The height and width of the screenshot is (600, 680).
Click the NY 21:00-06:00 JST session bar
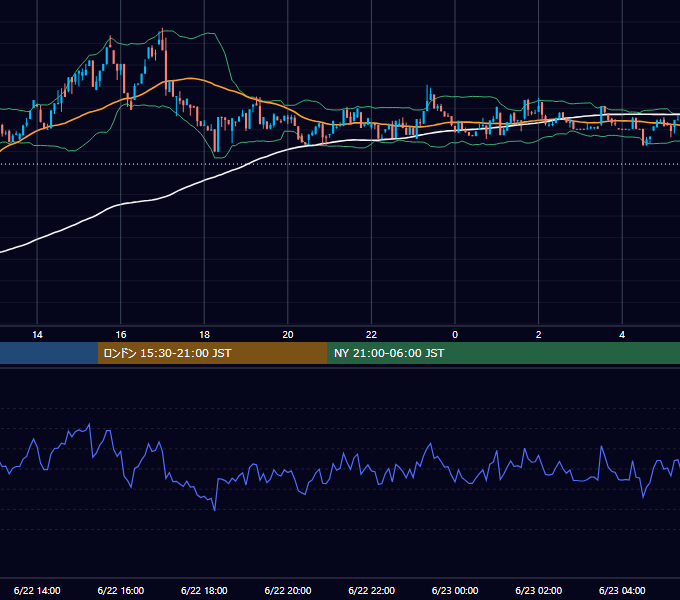coord(503,353)
